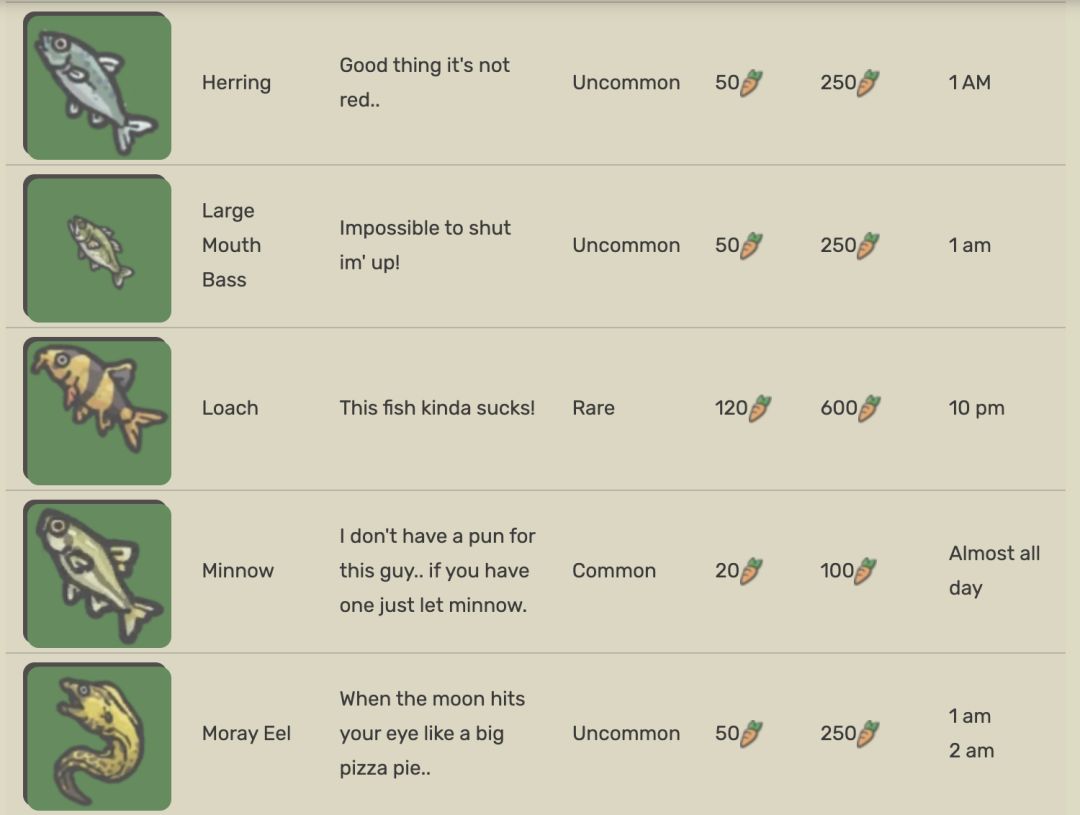
Task: Click the Large Mouth Bass fish icon
Action: coord(97,249)
